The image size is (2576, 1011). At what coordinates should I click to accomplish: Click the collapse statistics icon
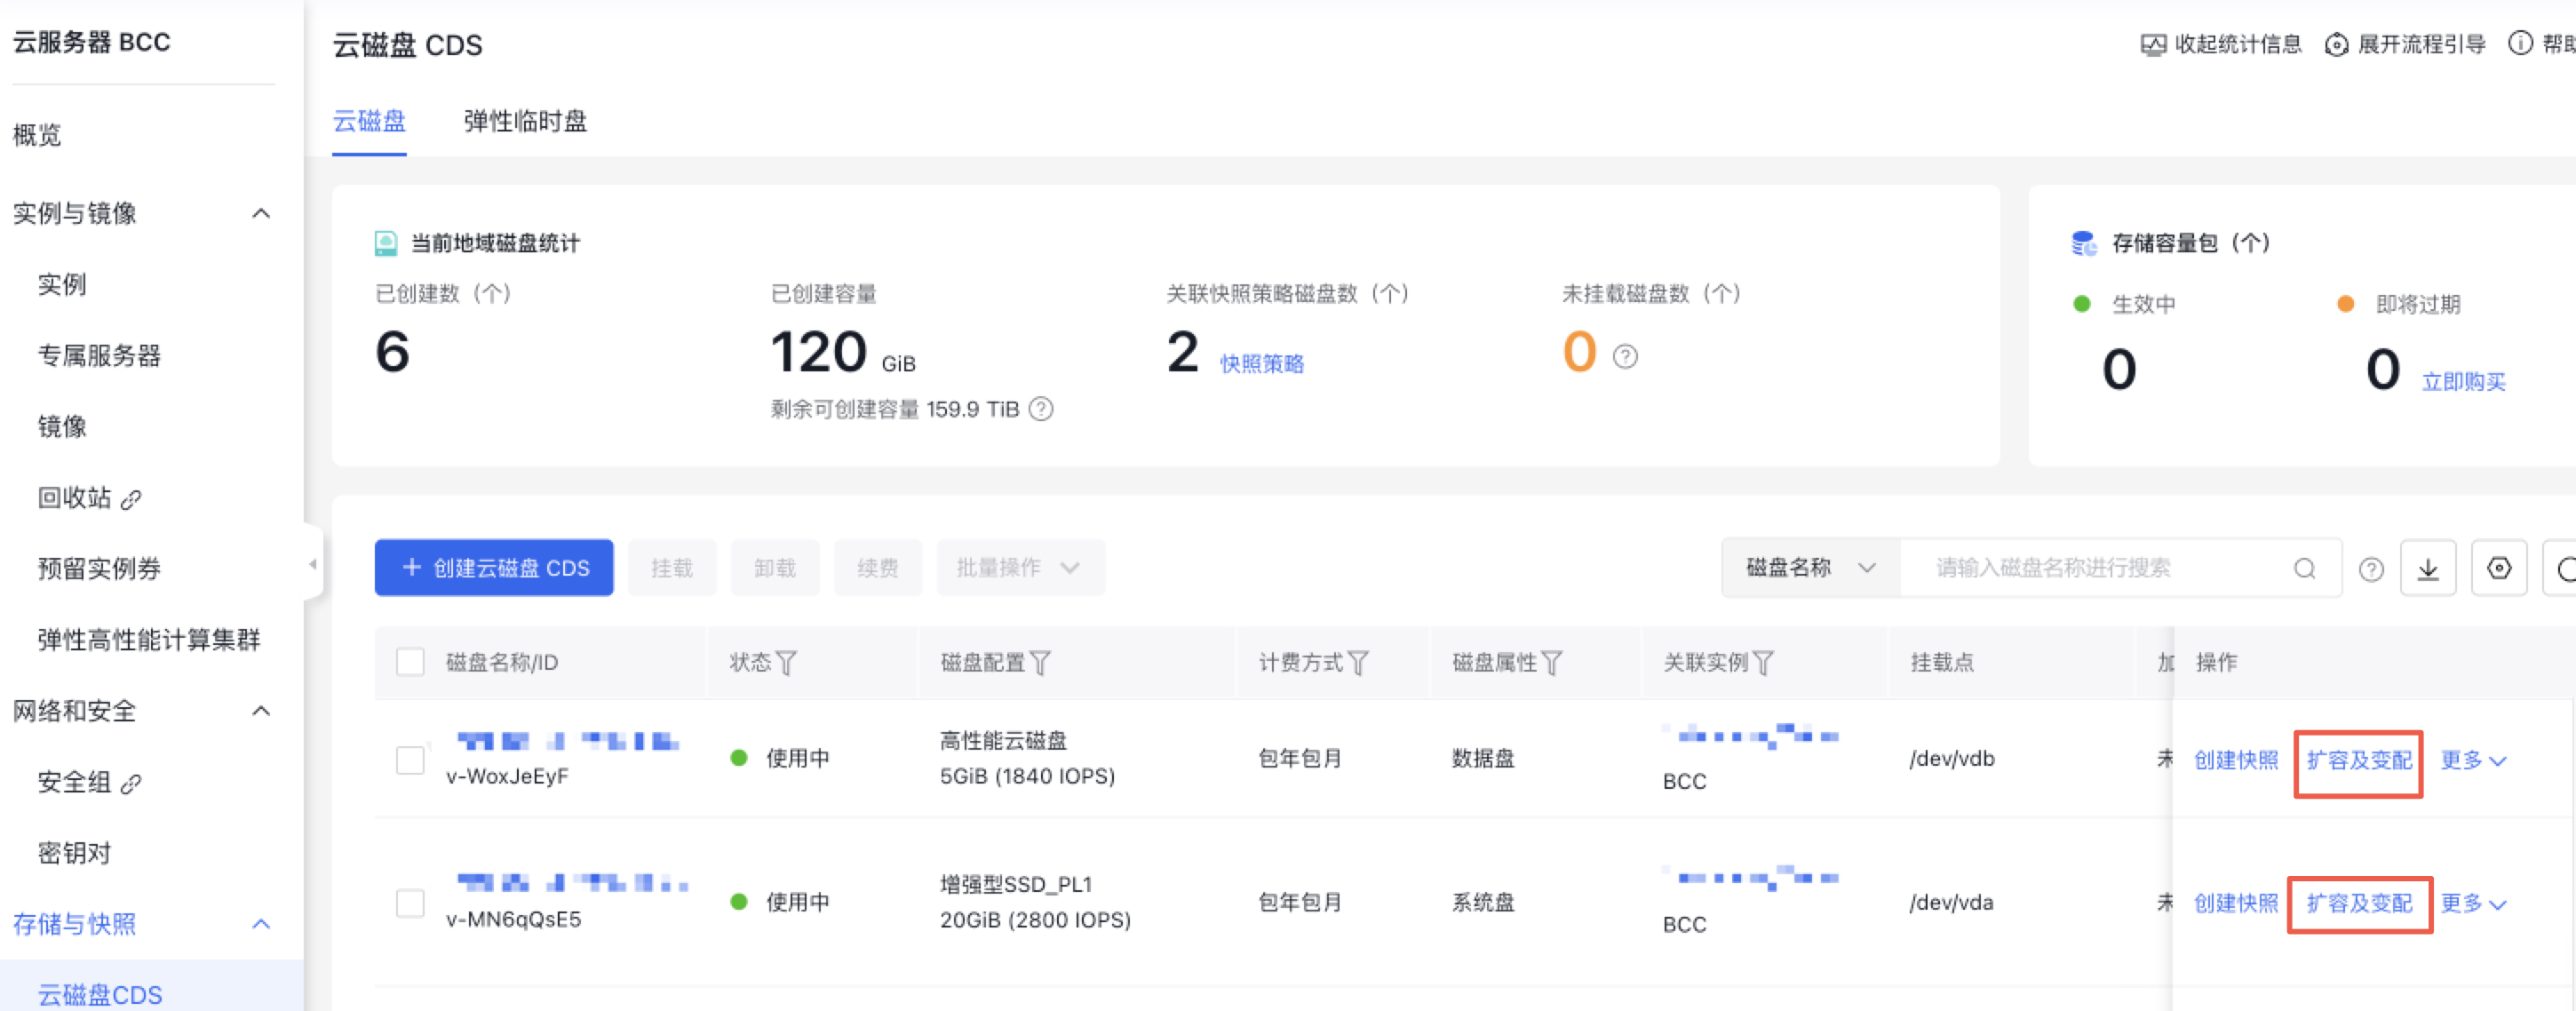2153,45
